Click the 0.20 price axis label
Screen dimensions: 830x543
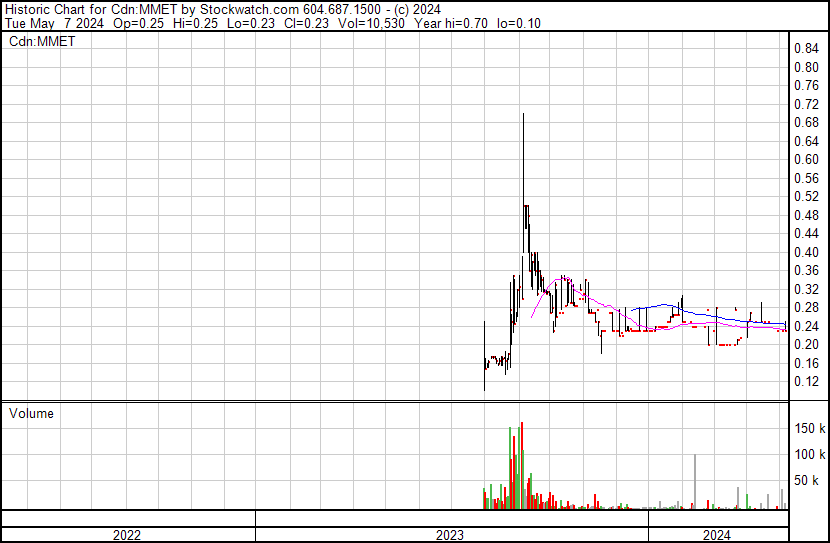click(x=807, y=345)
